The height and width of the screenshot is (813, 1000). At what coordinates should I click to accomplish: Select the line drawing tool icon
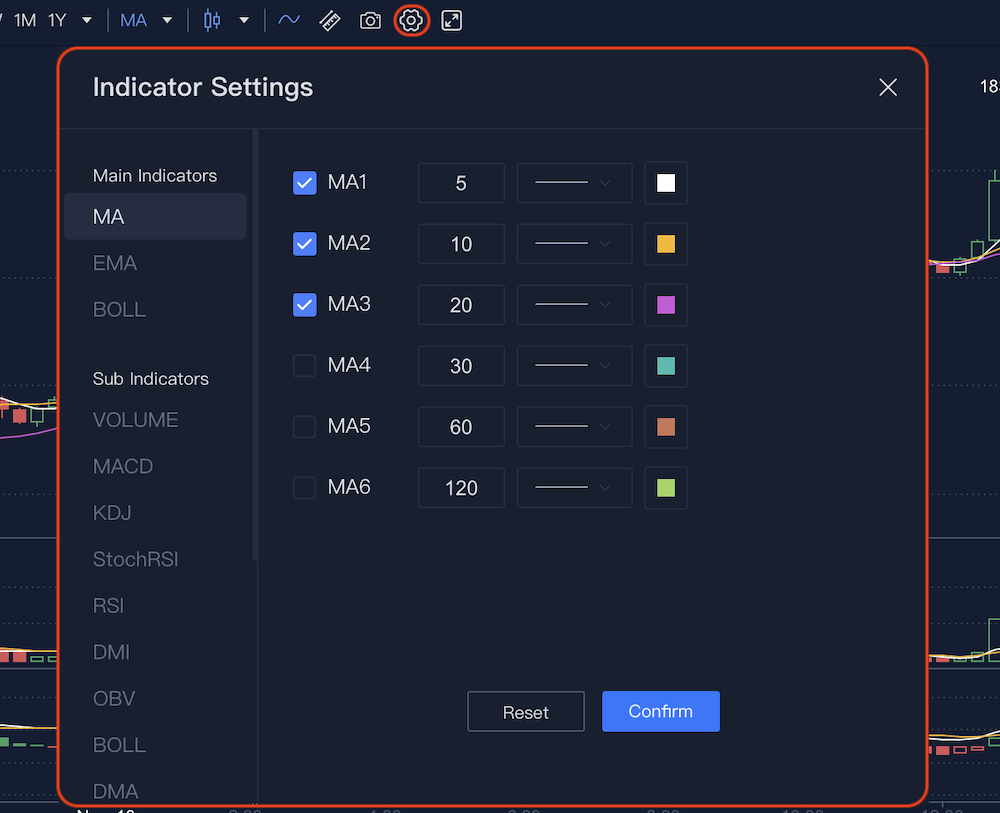tap(289, 20)
